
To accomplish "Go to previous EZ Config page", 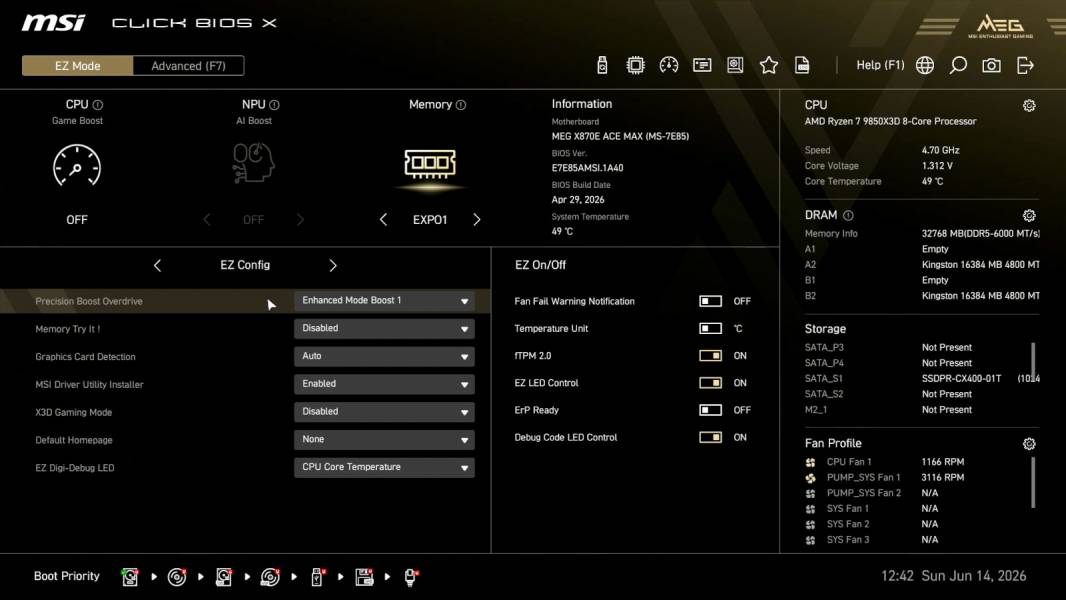I will [x=157, y=266].
